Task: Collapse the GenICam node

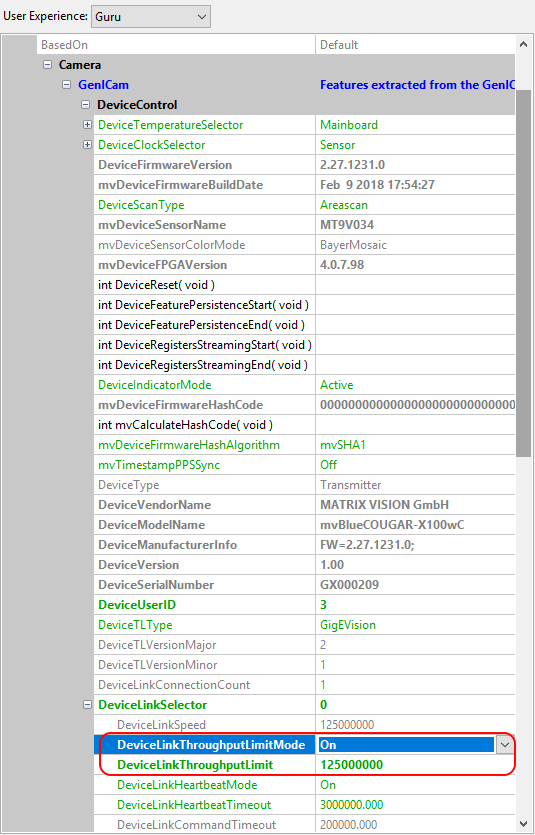Action: click(x=67, y=85)
